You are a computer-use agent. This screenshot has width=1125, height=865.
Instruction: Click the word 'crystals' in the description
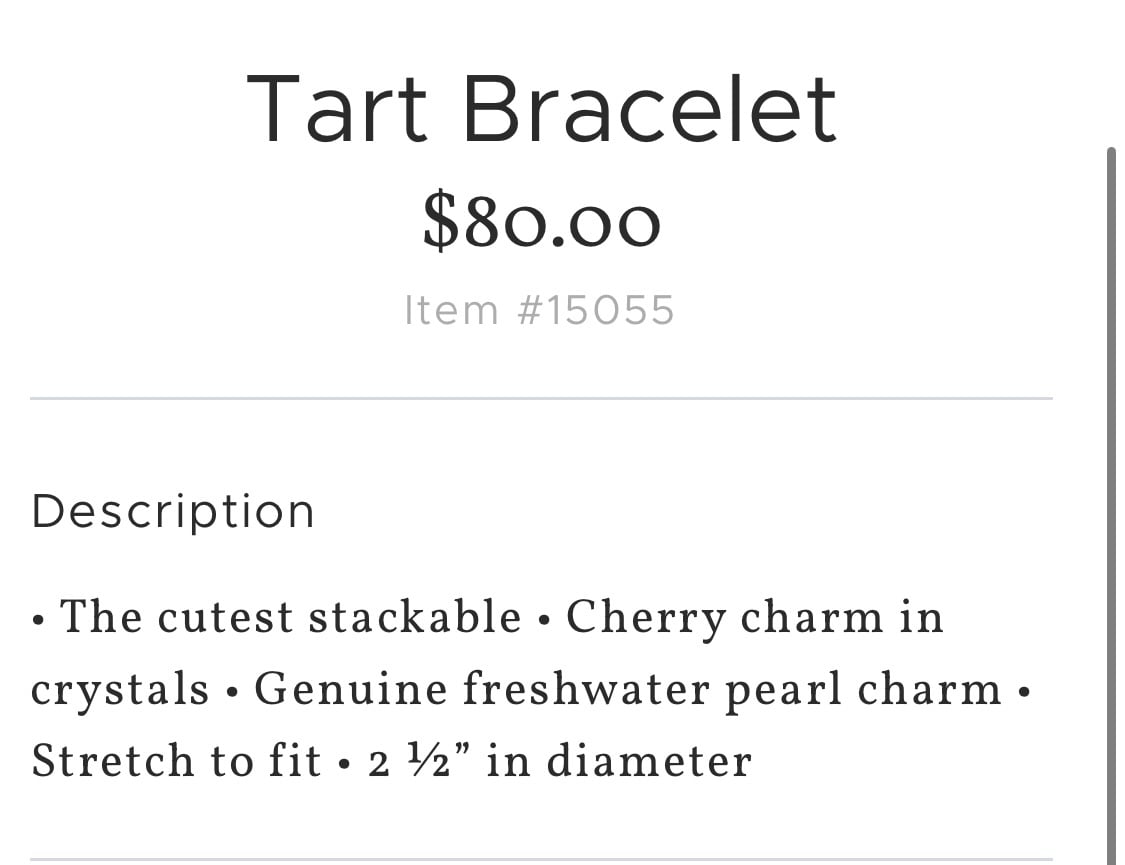point(120,691)
